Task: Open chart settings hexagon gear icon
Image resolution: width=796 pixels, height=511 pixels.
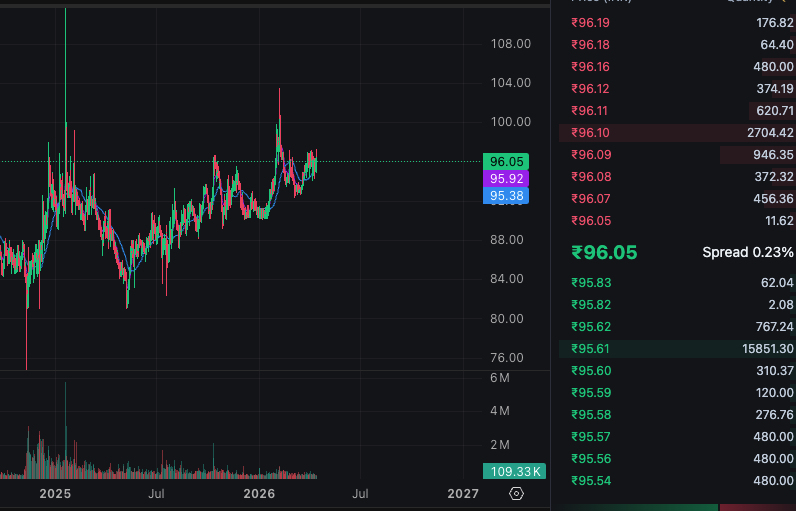Action: click(516, 493)
